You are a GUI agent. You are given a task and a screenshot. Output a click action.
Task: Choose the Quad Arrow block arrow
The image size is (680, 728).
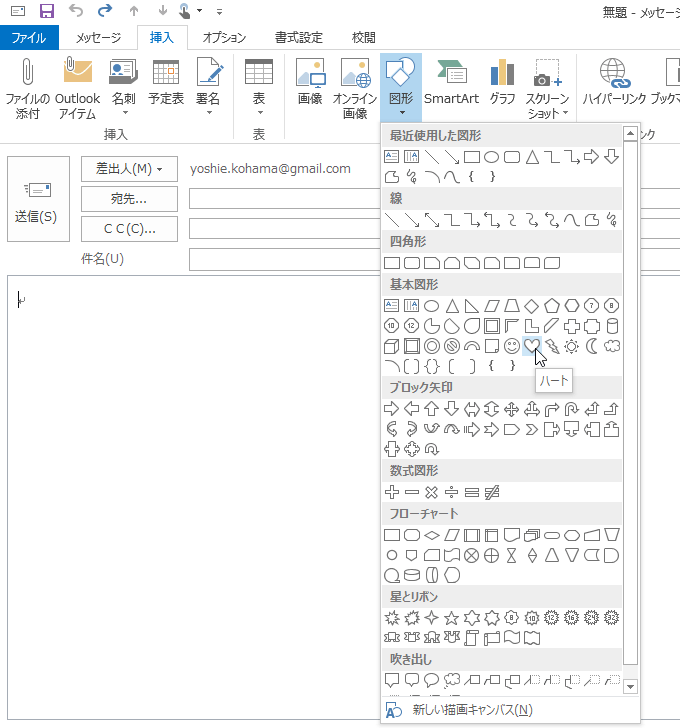512,409
